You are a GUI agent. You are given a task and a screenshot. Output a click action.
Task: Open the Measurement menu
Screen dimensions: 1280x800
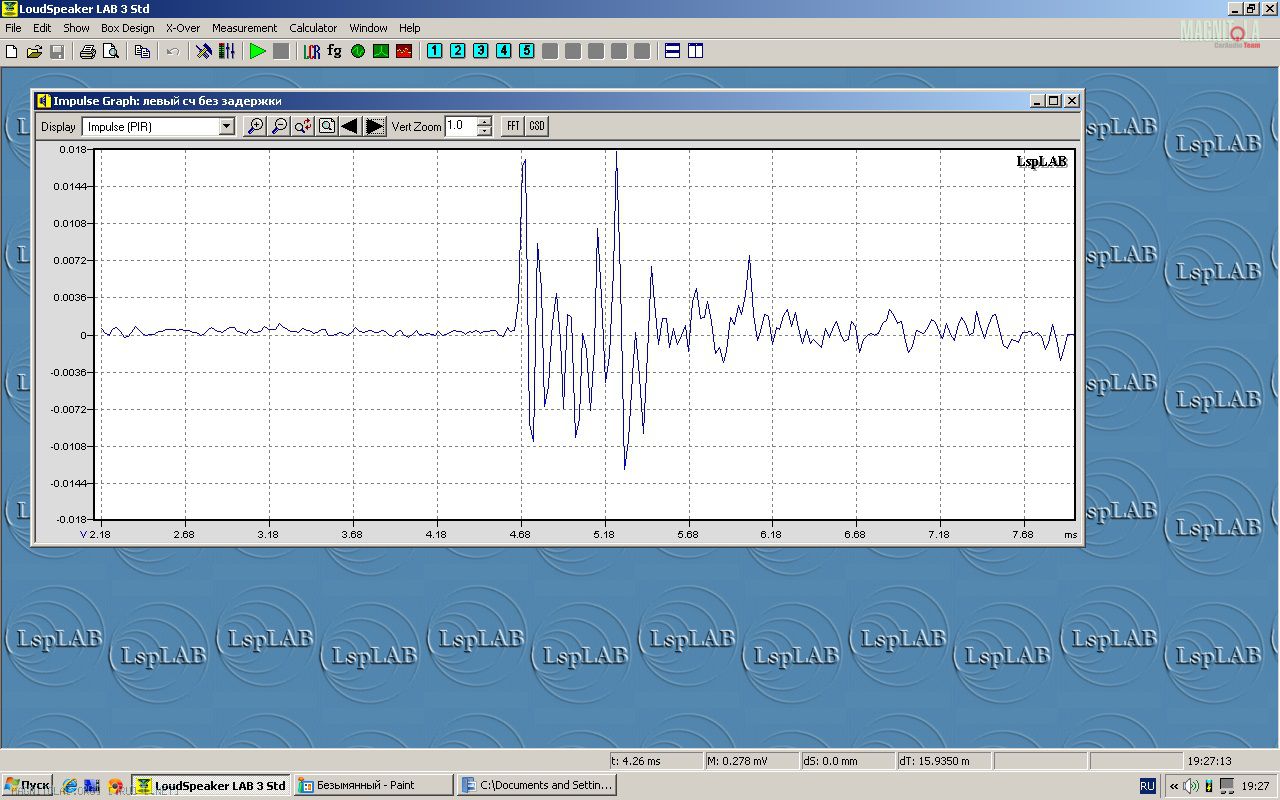(x=245, y=28)
